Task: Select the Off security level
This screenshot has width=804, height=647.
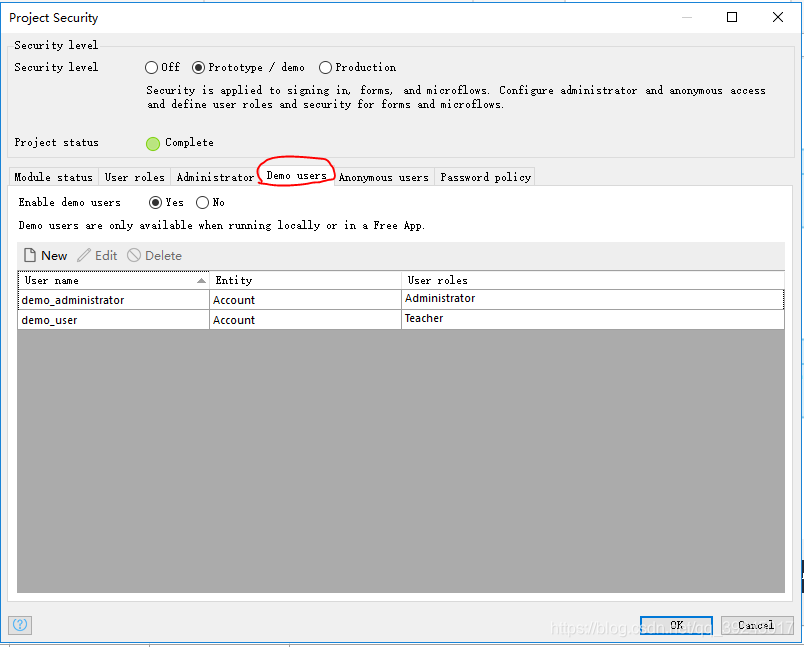Action: [151, 68]
